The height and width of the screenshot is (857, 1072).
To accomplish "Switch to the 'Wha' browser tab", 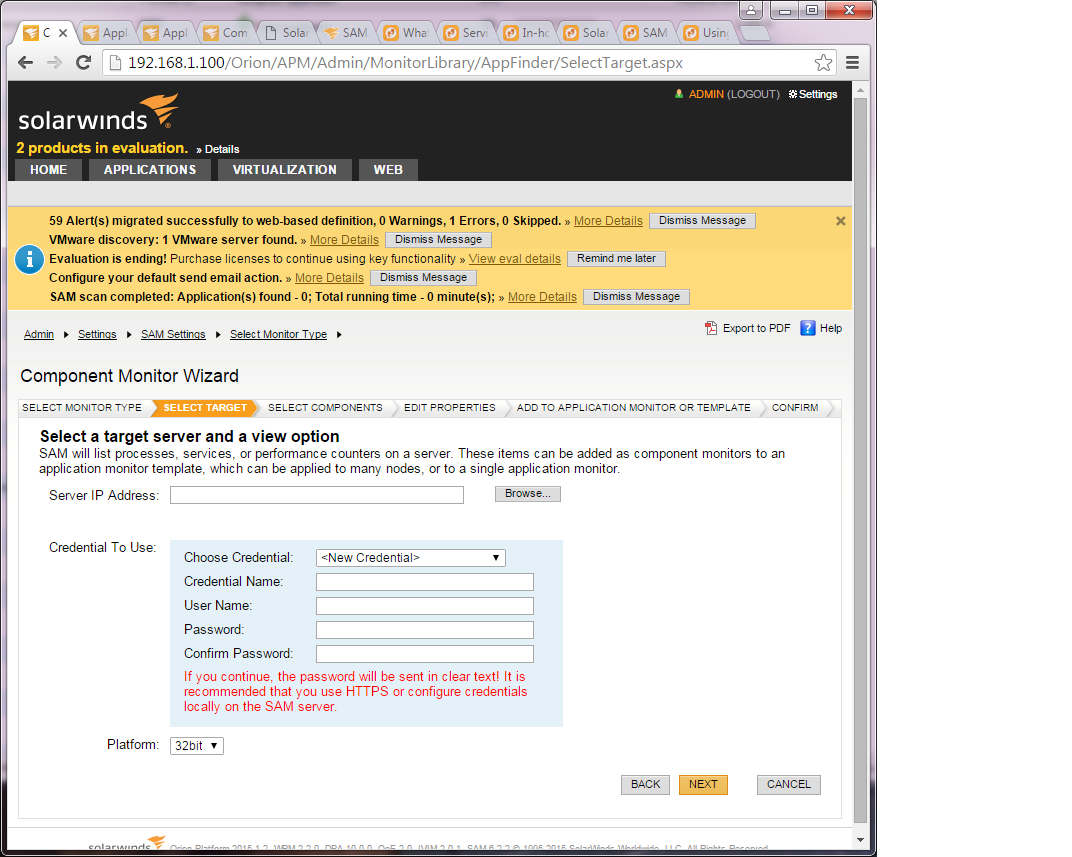I will coord(407,32).
